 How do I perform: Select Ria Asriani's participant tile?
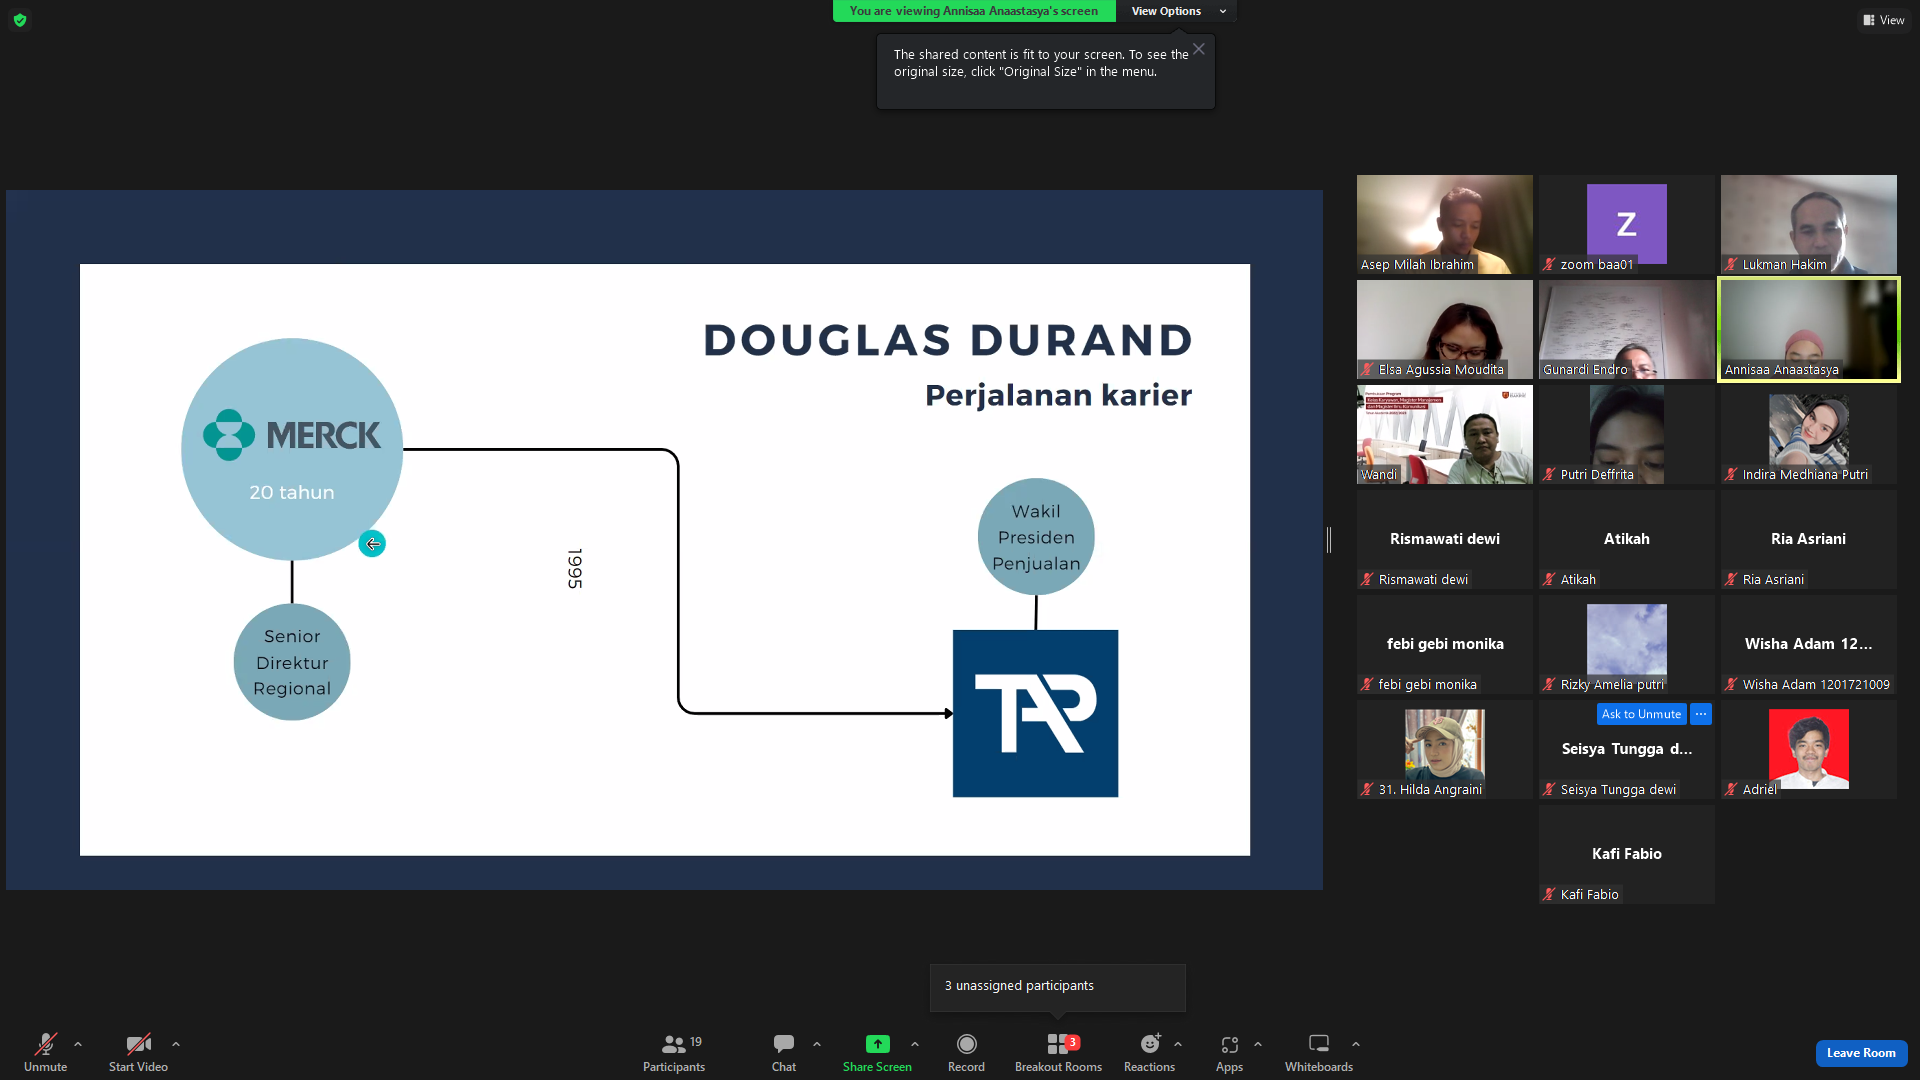pos(1808,539)
